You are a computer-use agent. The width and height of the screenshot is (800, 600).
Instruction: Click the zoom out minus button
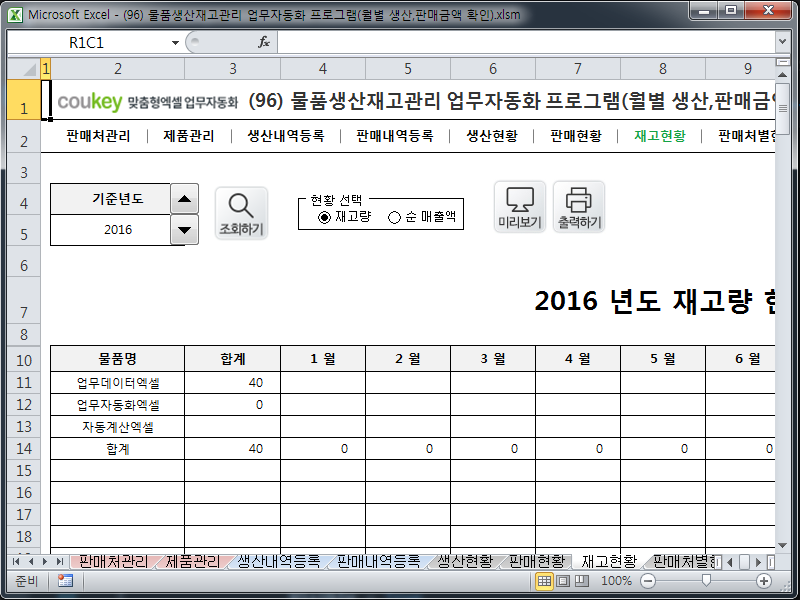pyautogui.click(x=648, y=581)
